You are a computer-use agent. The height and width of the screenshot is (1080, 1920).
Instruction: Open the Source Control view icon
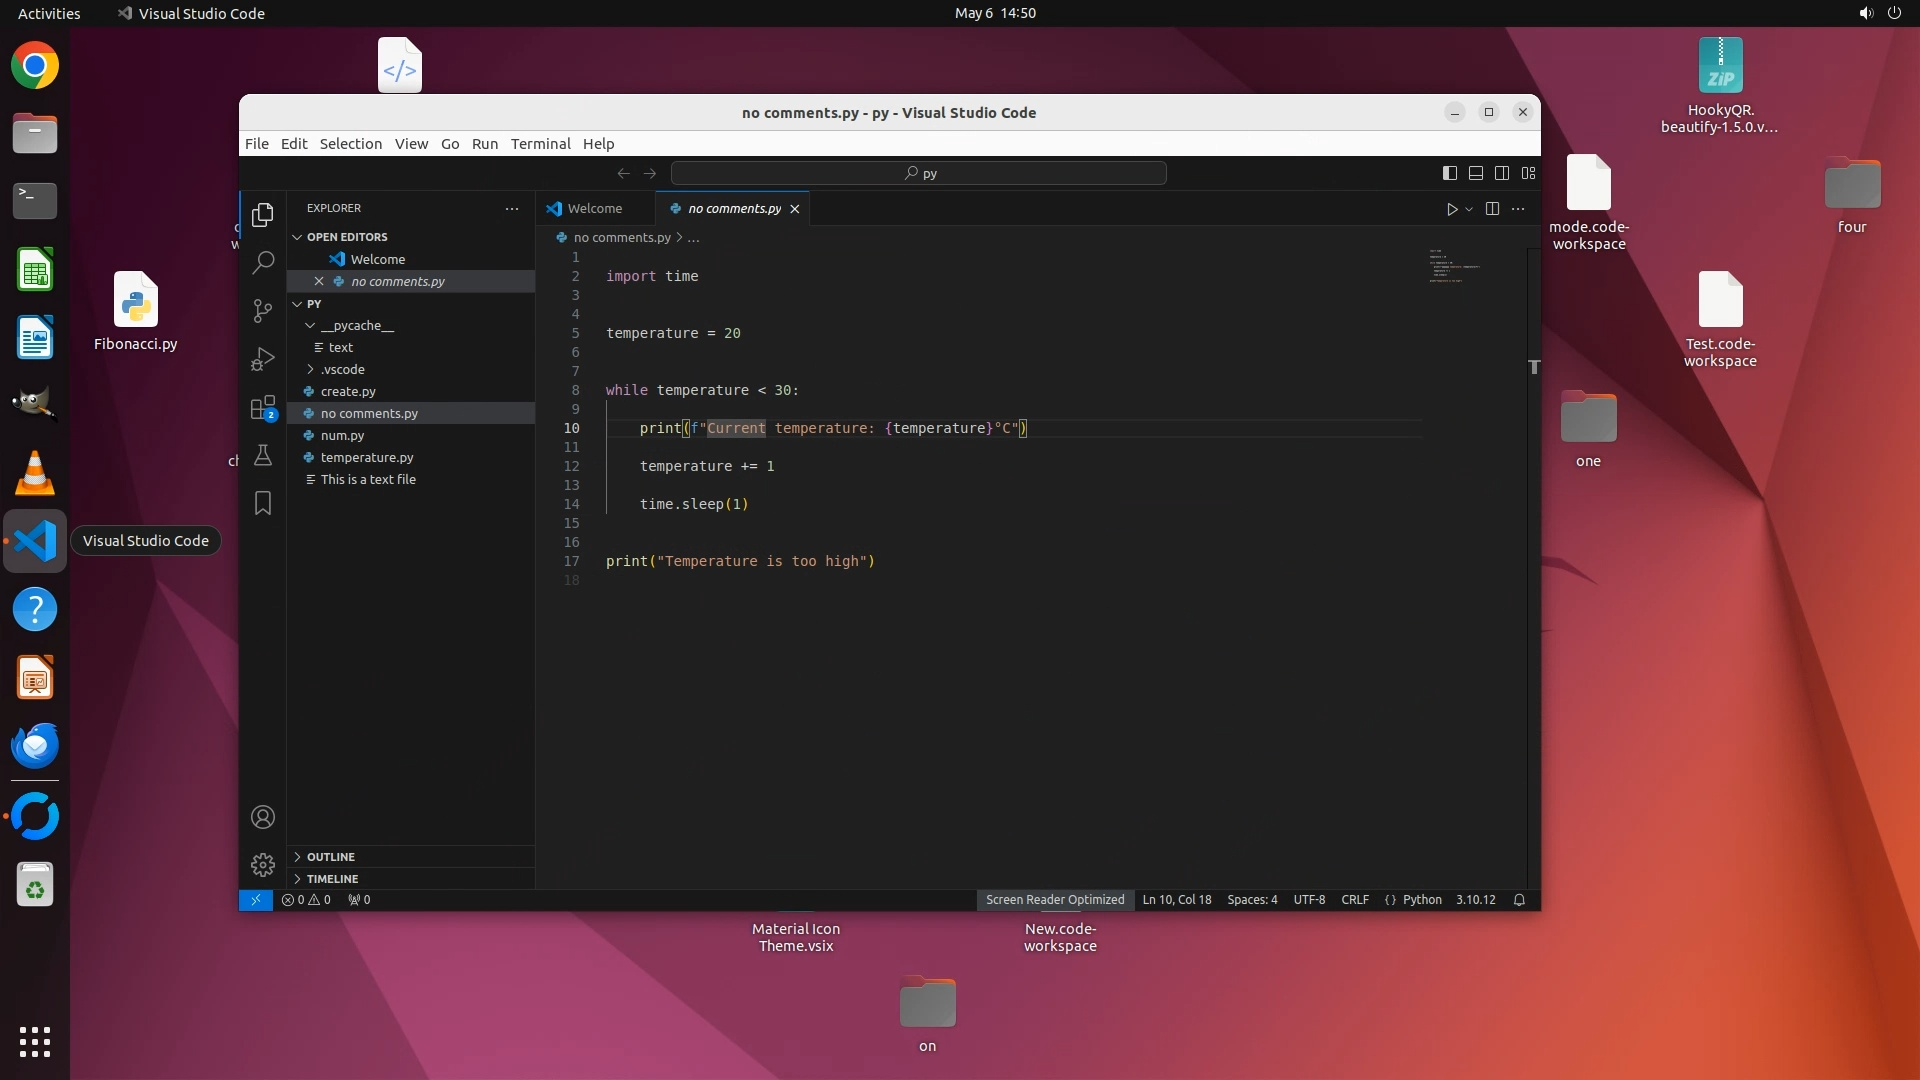[x=263, y=311]
